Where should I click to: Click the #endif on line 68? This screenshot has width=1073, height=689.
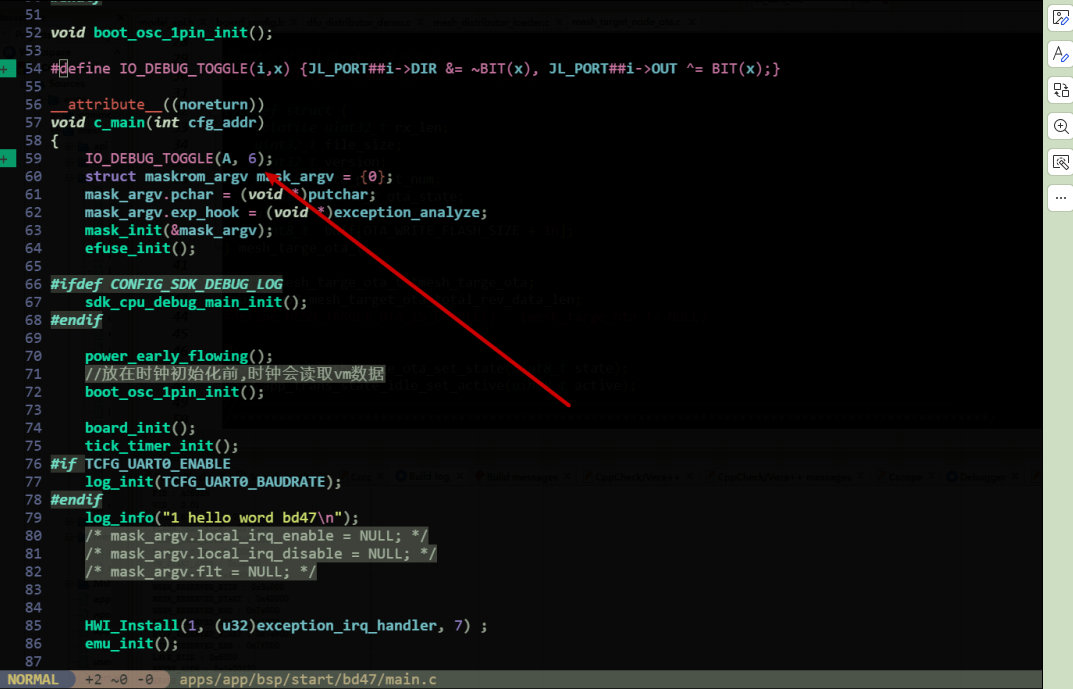tap(76, 320)
